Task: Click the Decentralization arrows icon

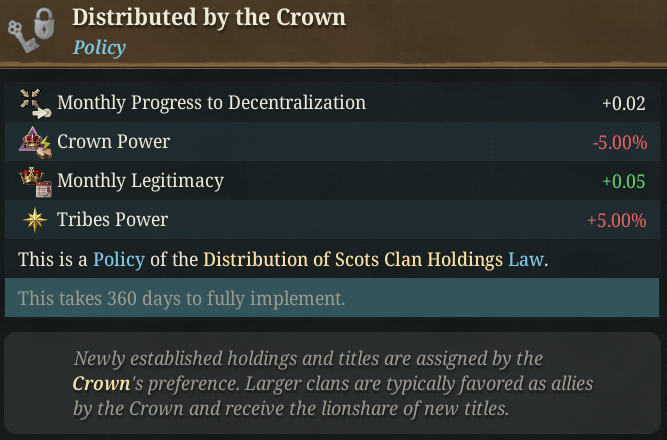Action: click(x=35, y=103)
